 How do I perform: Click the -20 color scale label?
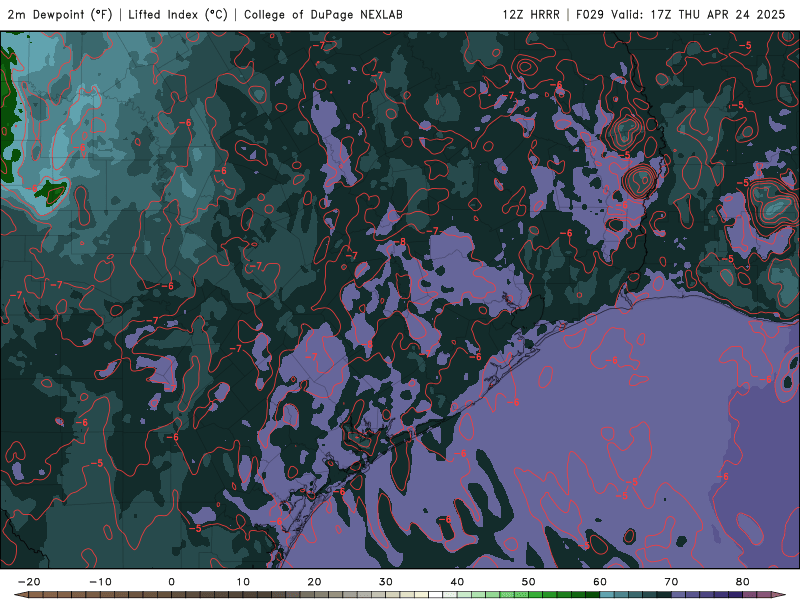pos(29,582)
